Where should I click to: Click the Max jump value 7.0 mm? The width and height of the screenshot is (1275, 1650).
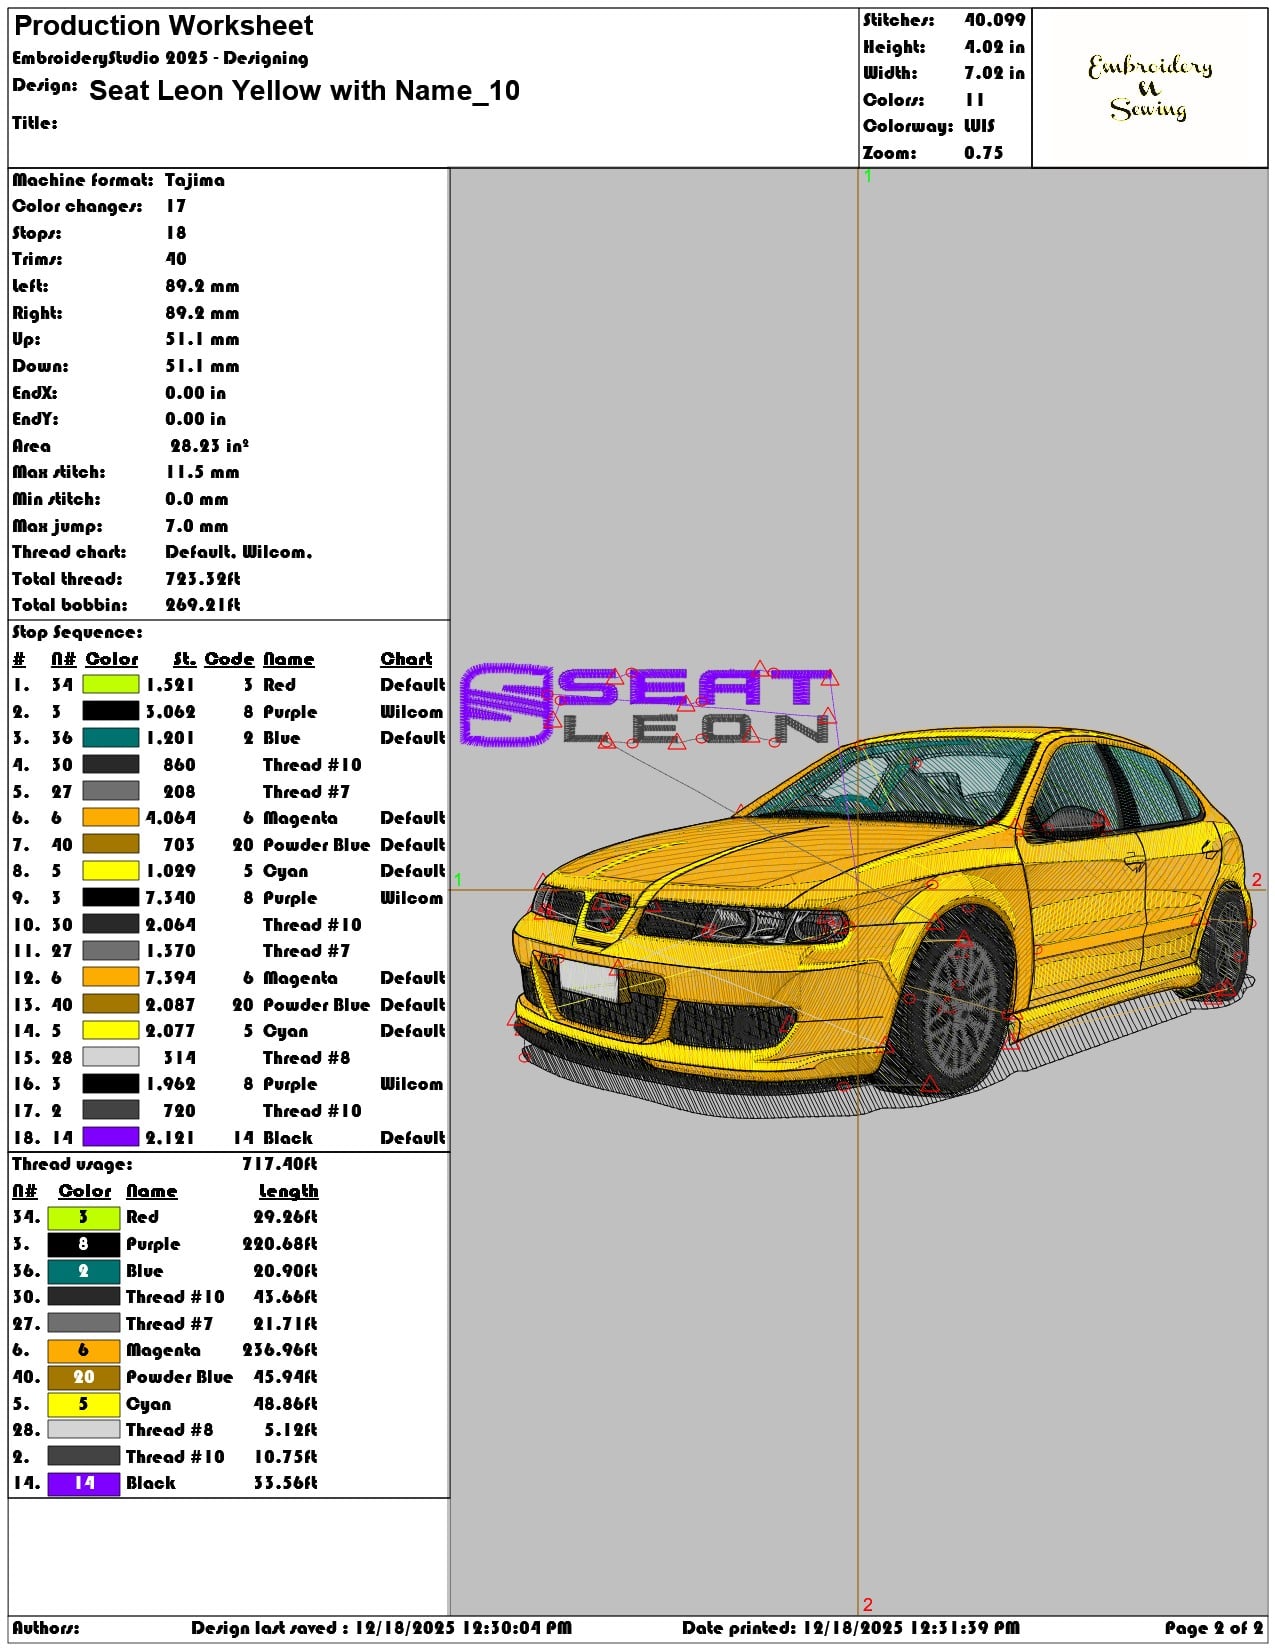(197, 526)
